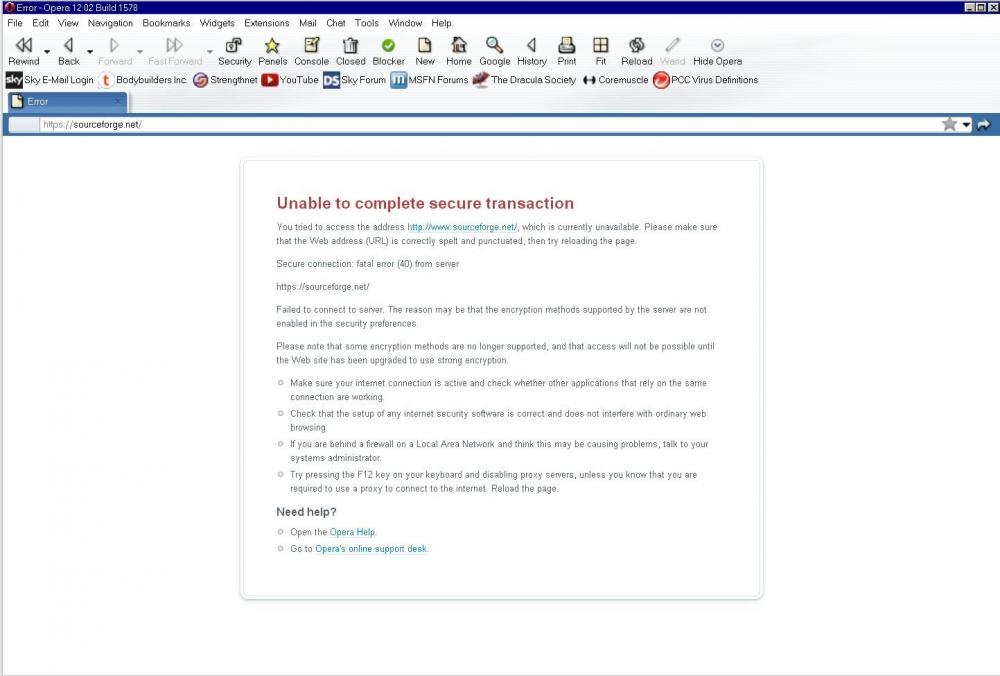Expand the Rewind history dropdown arrow
Image resolution: width=1000 pixels, height=676 pixels.
pyautogui.click(x=47, y=51)
